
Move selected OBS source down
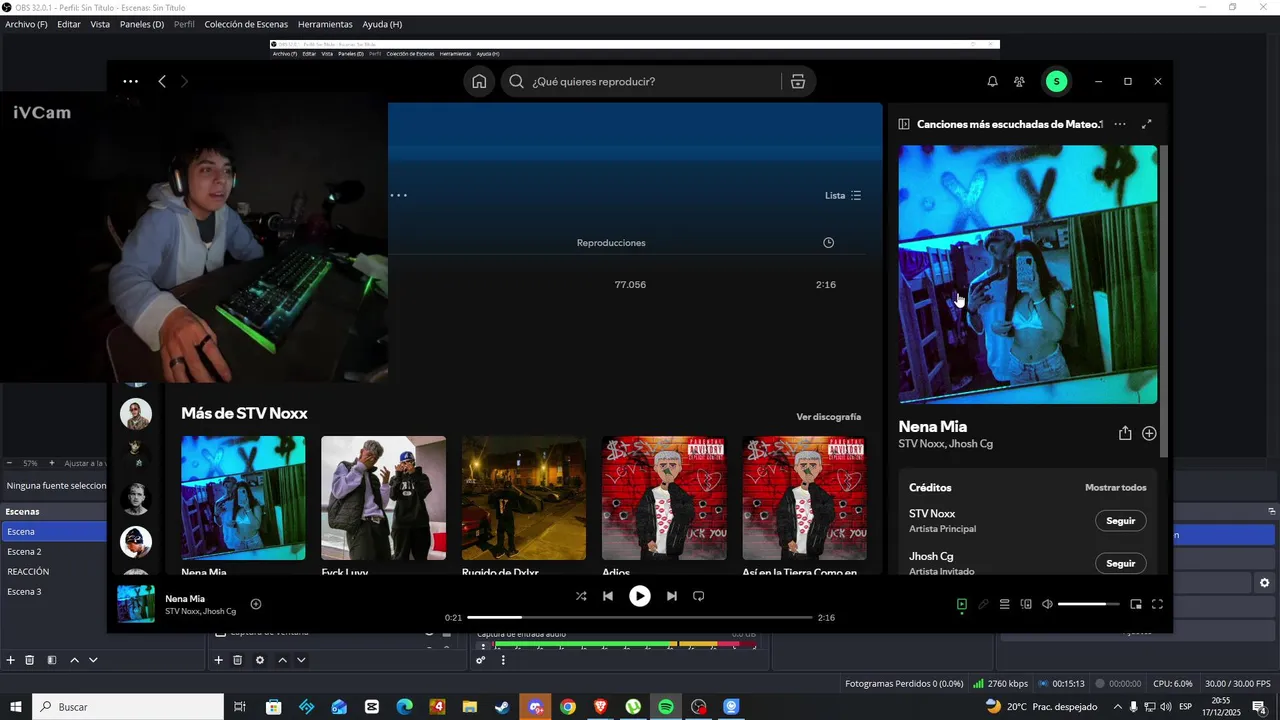click(x=301, y=660)
